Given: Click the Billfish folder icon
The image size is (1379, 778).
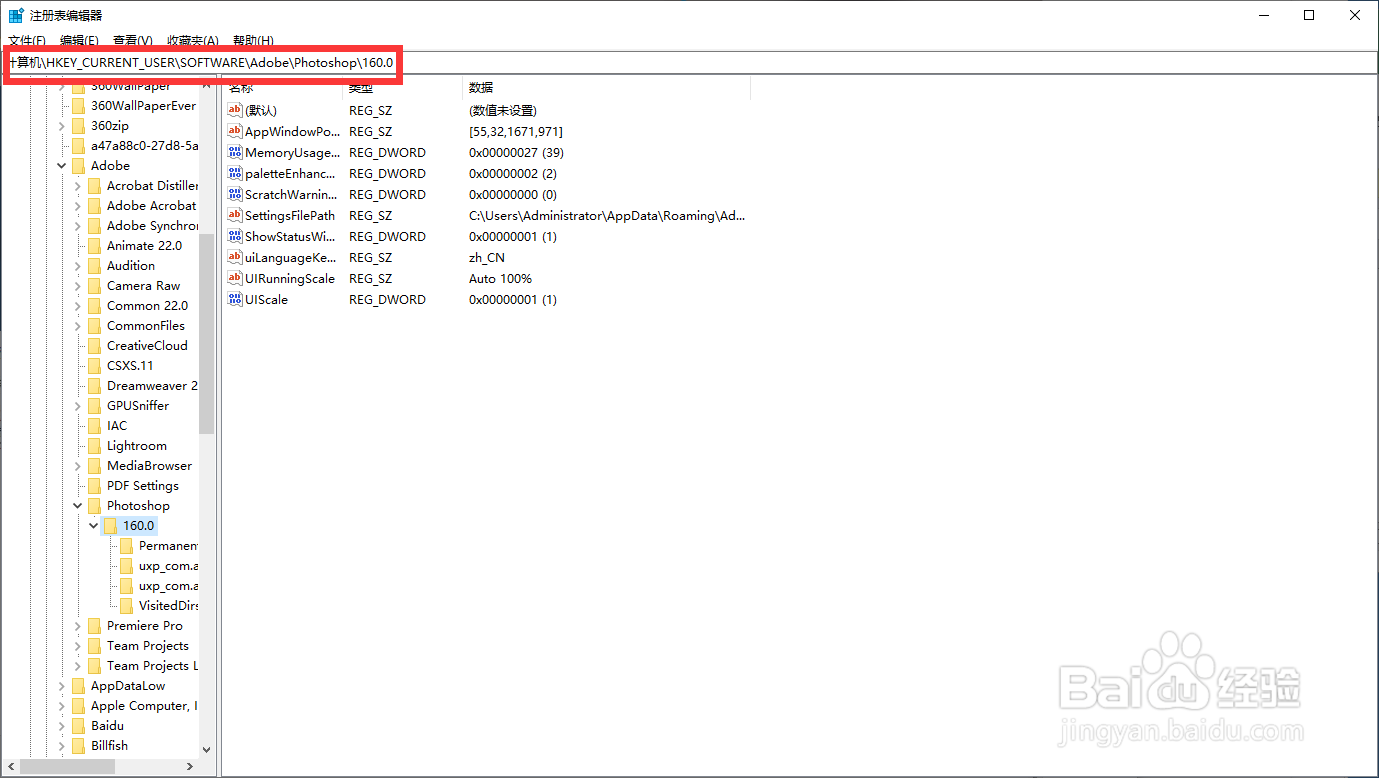Looking at the screenshot, I should (79, 746).
